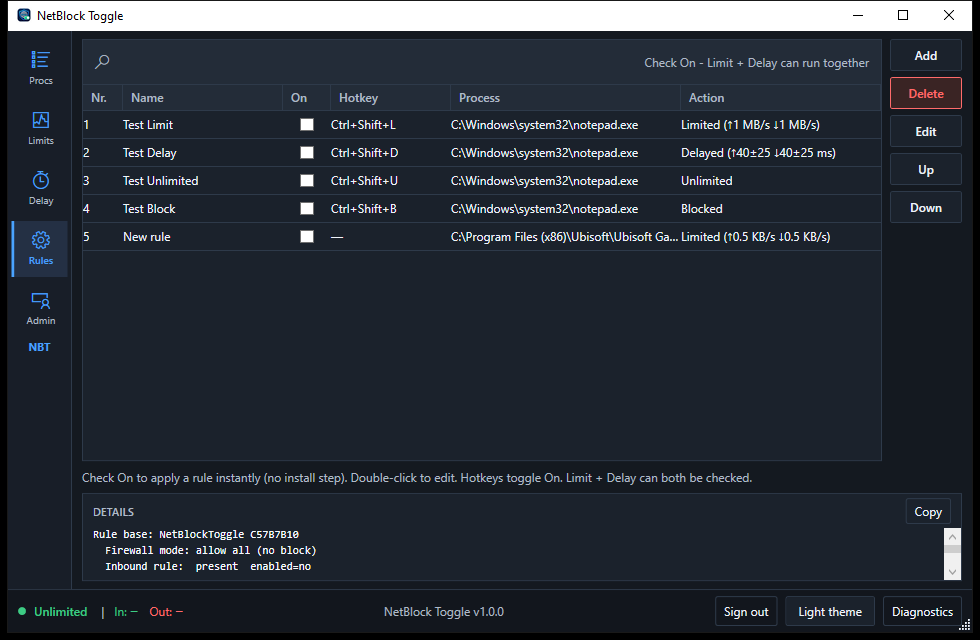The height and width of the screenshot is (640, 980).
Task: Click the Sign out button
Action: pos(746,612)
